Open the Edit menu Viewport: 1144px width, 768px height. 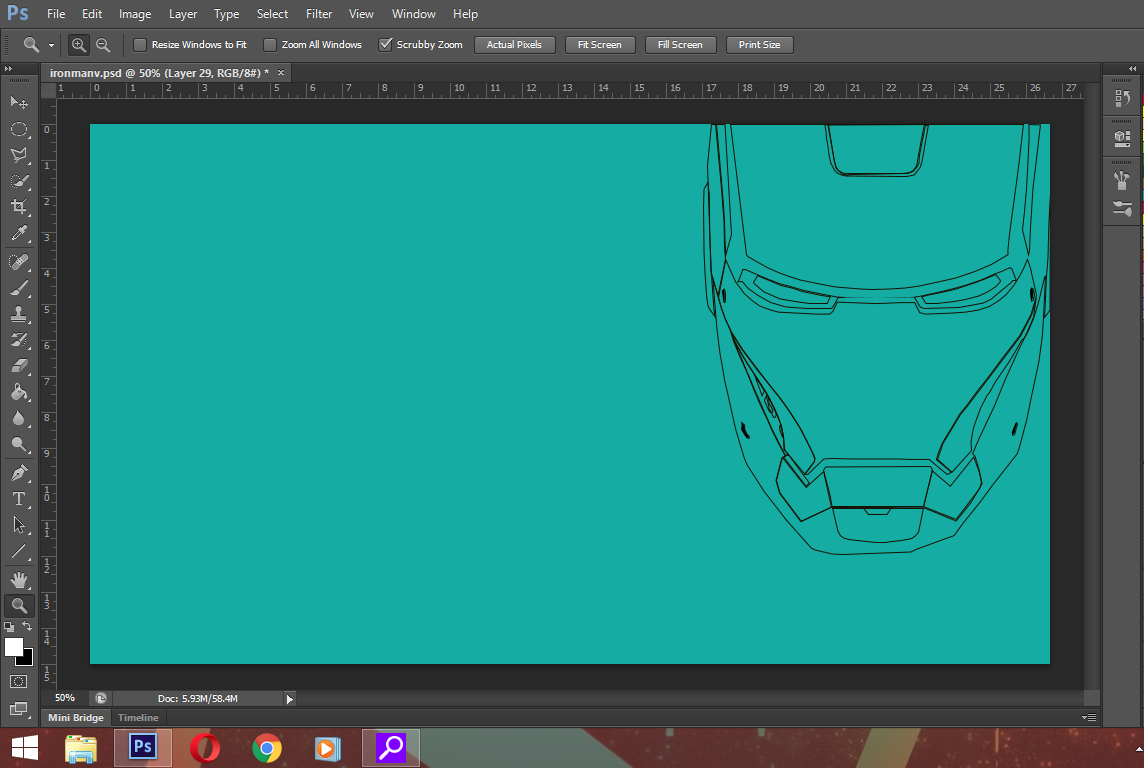pyautogui.click(x=92, y=14)
